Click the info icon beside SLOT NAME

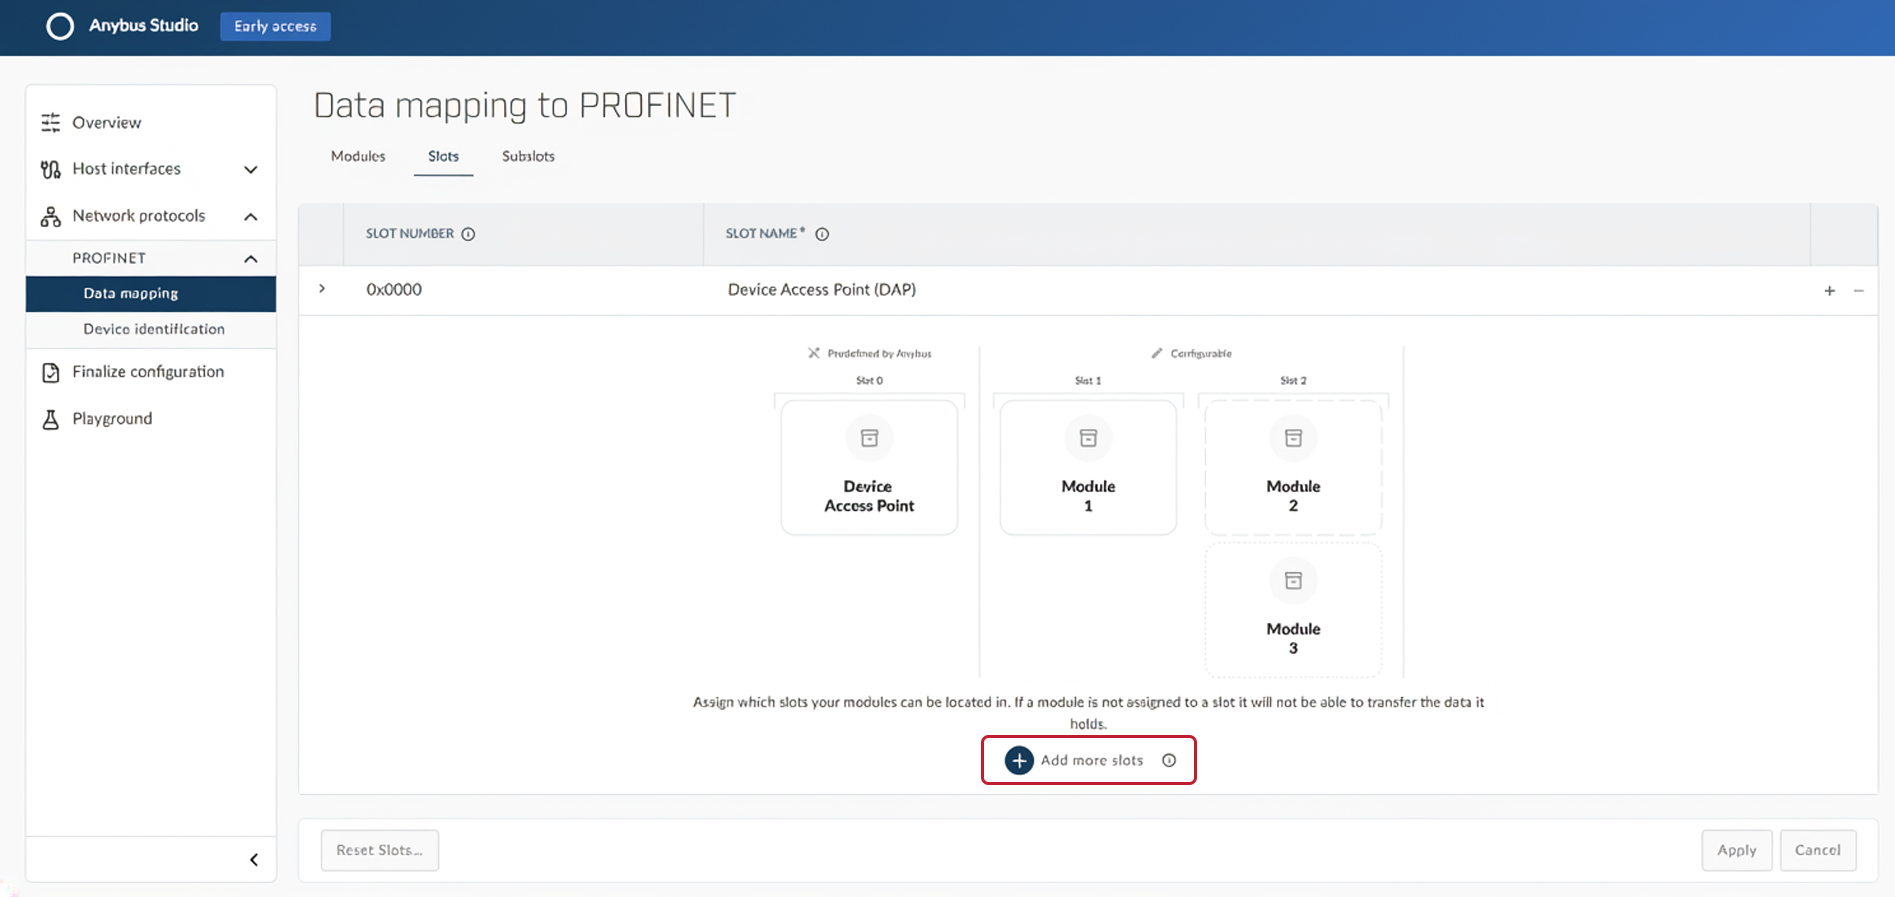coord(822,234)
